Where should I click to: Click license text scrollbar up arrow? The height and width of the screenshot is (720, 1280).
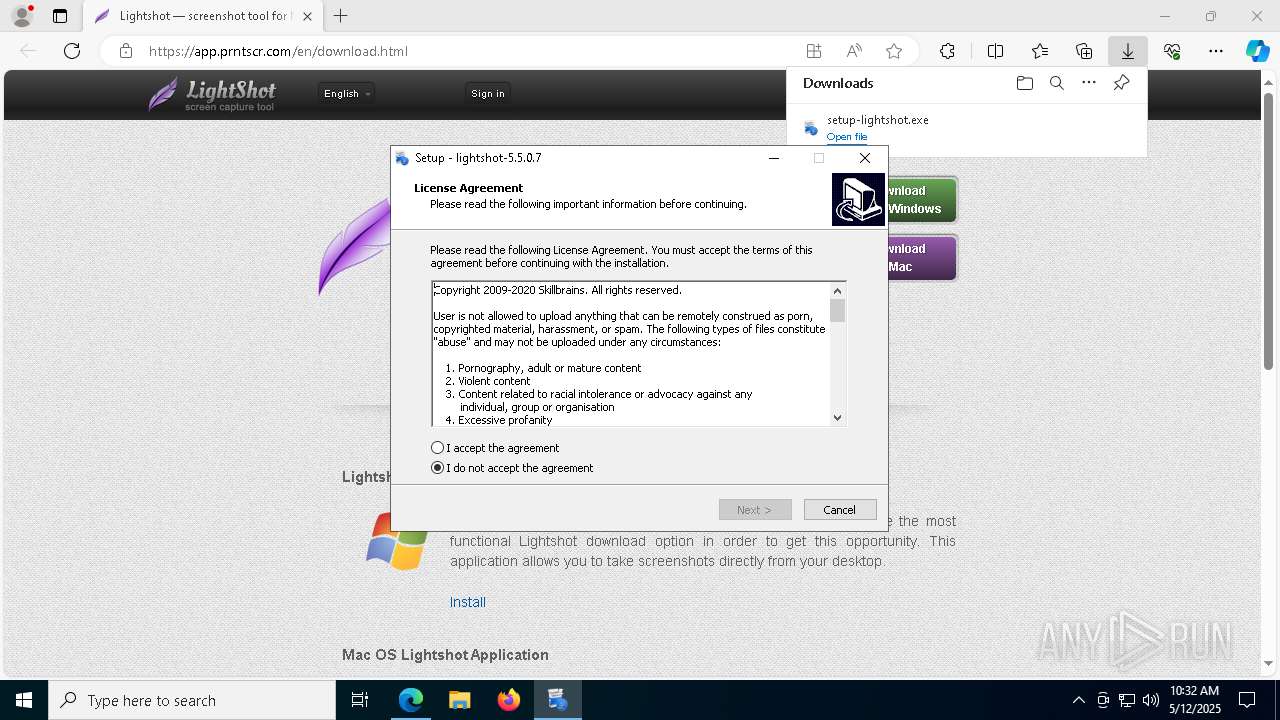tap(838, 290)
